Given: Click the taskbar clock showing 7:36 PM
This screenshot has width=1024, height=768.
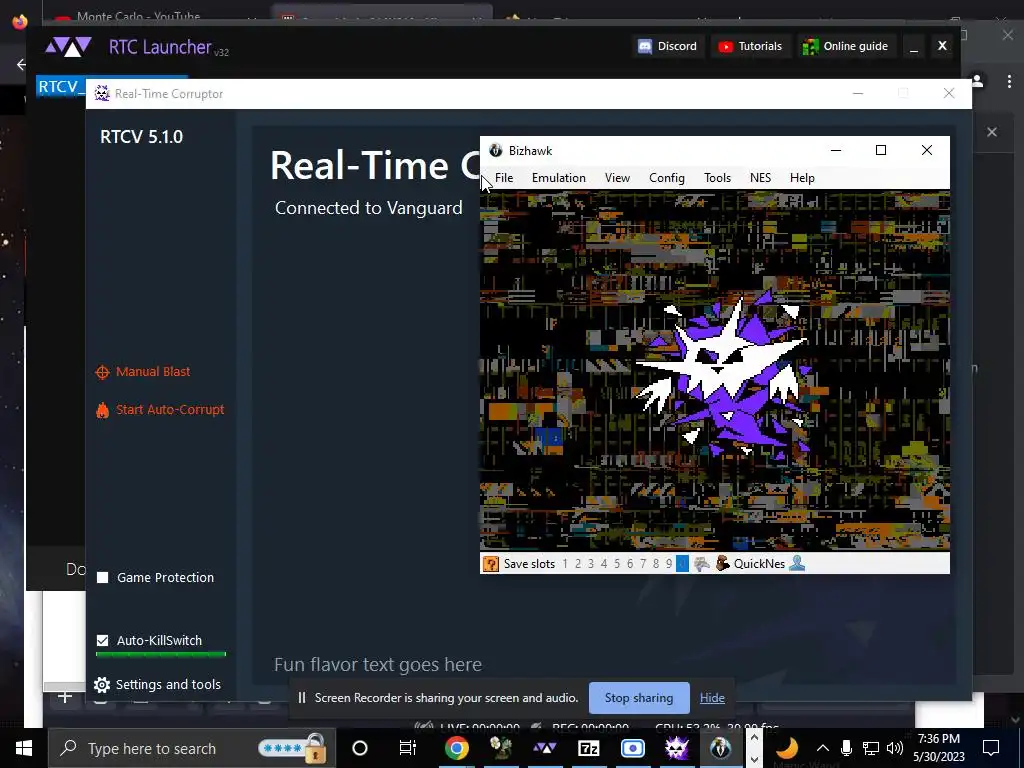Looking at the screenshot, I should coord(938,748).
